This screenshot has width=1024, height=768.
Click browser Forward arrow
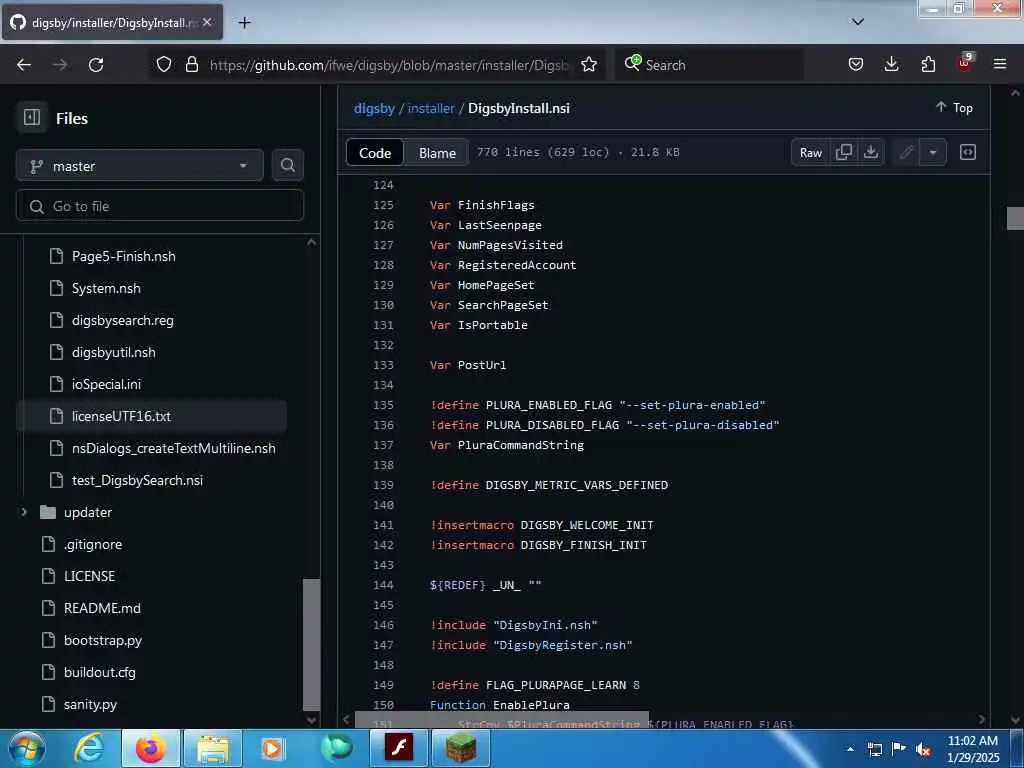60,64
